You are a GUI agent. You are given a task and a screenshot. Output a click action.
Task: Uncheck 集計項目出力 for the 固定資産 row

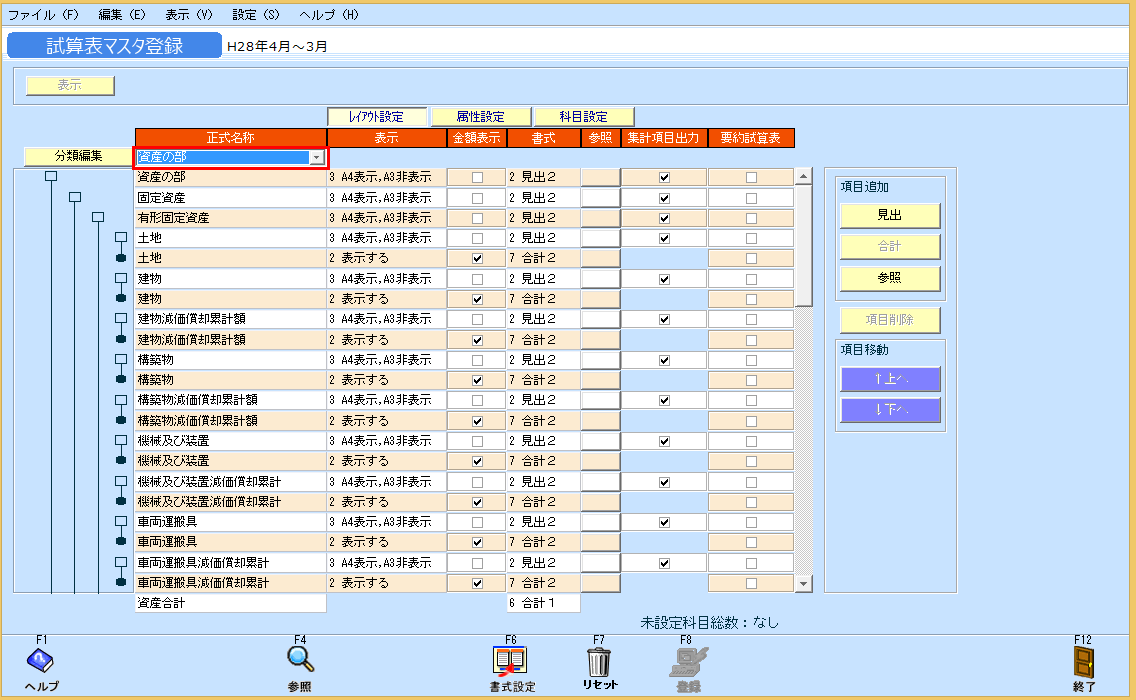click(x=663, y=197)
